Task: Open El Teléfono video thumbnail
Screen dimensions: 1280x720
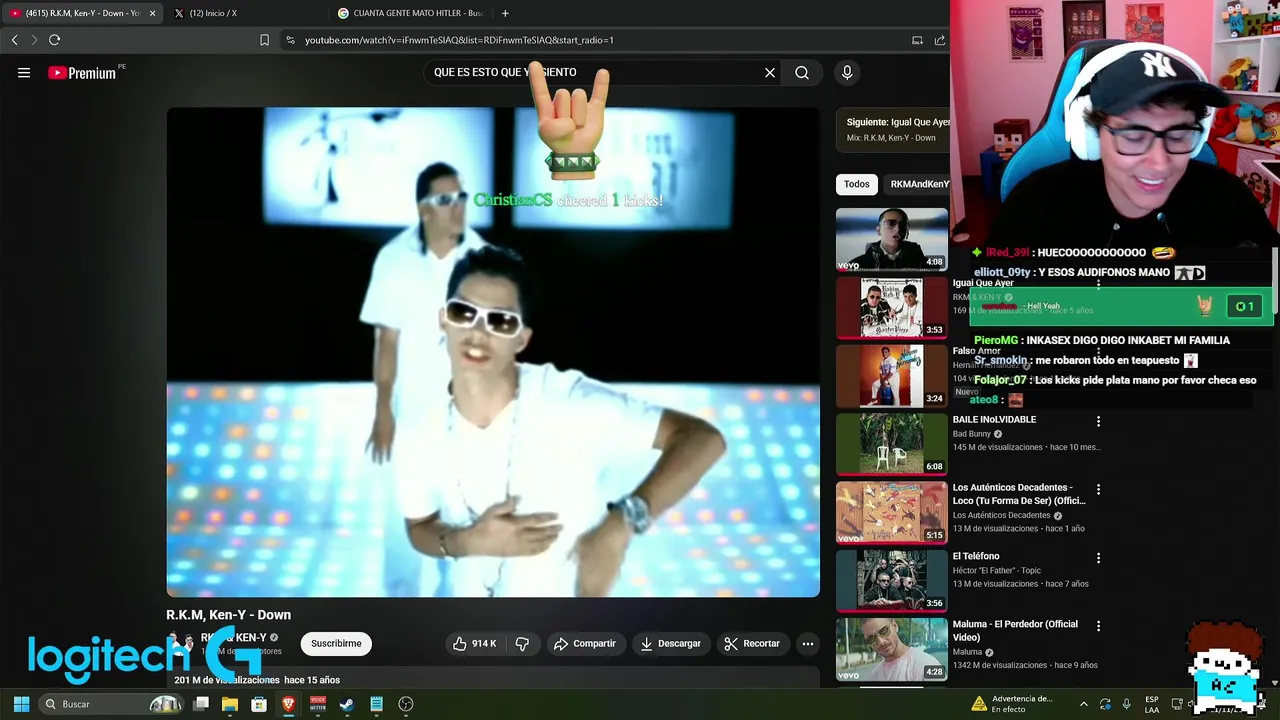Action: pos(892,579)
